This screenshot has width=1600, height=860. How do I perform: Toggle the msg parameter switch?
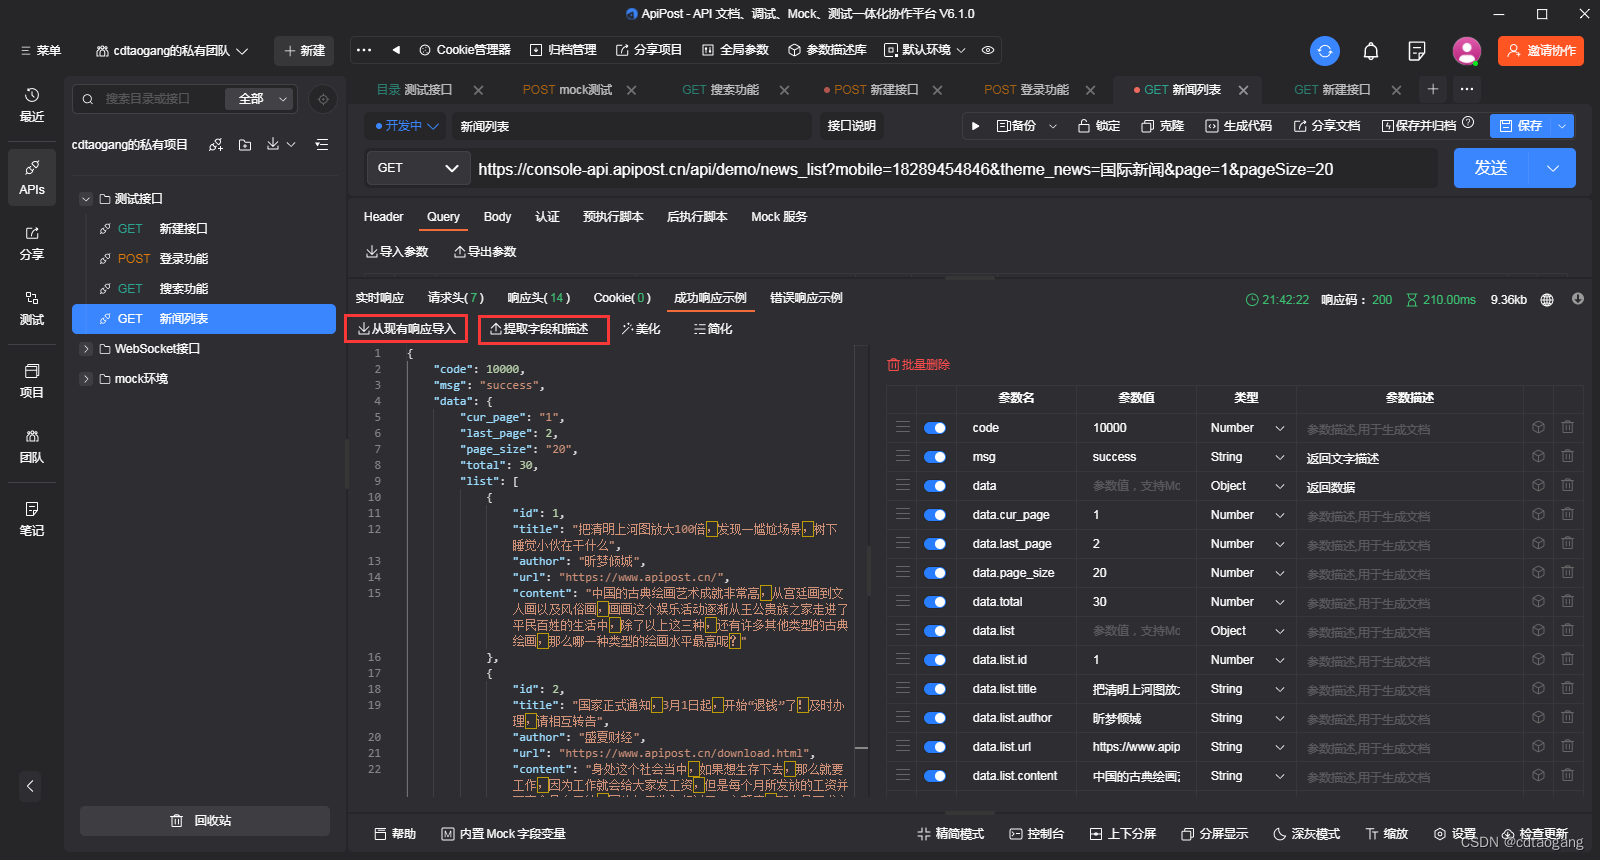(x=935, y=457)
